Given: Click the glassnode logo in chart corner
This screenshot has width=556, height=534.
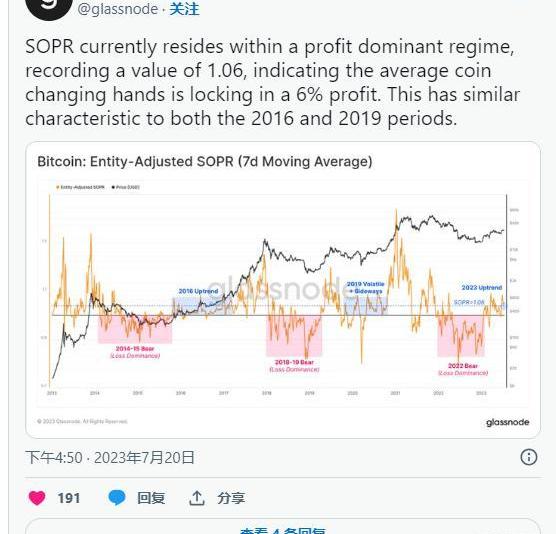Looking at the screenshot, I should [507, 422].
